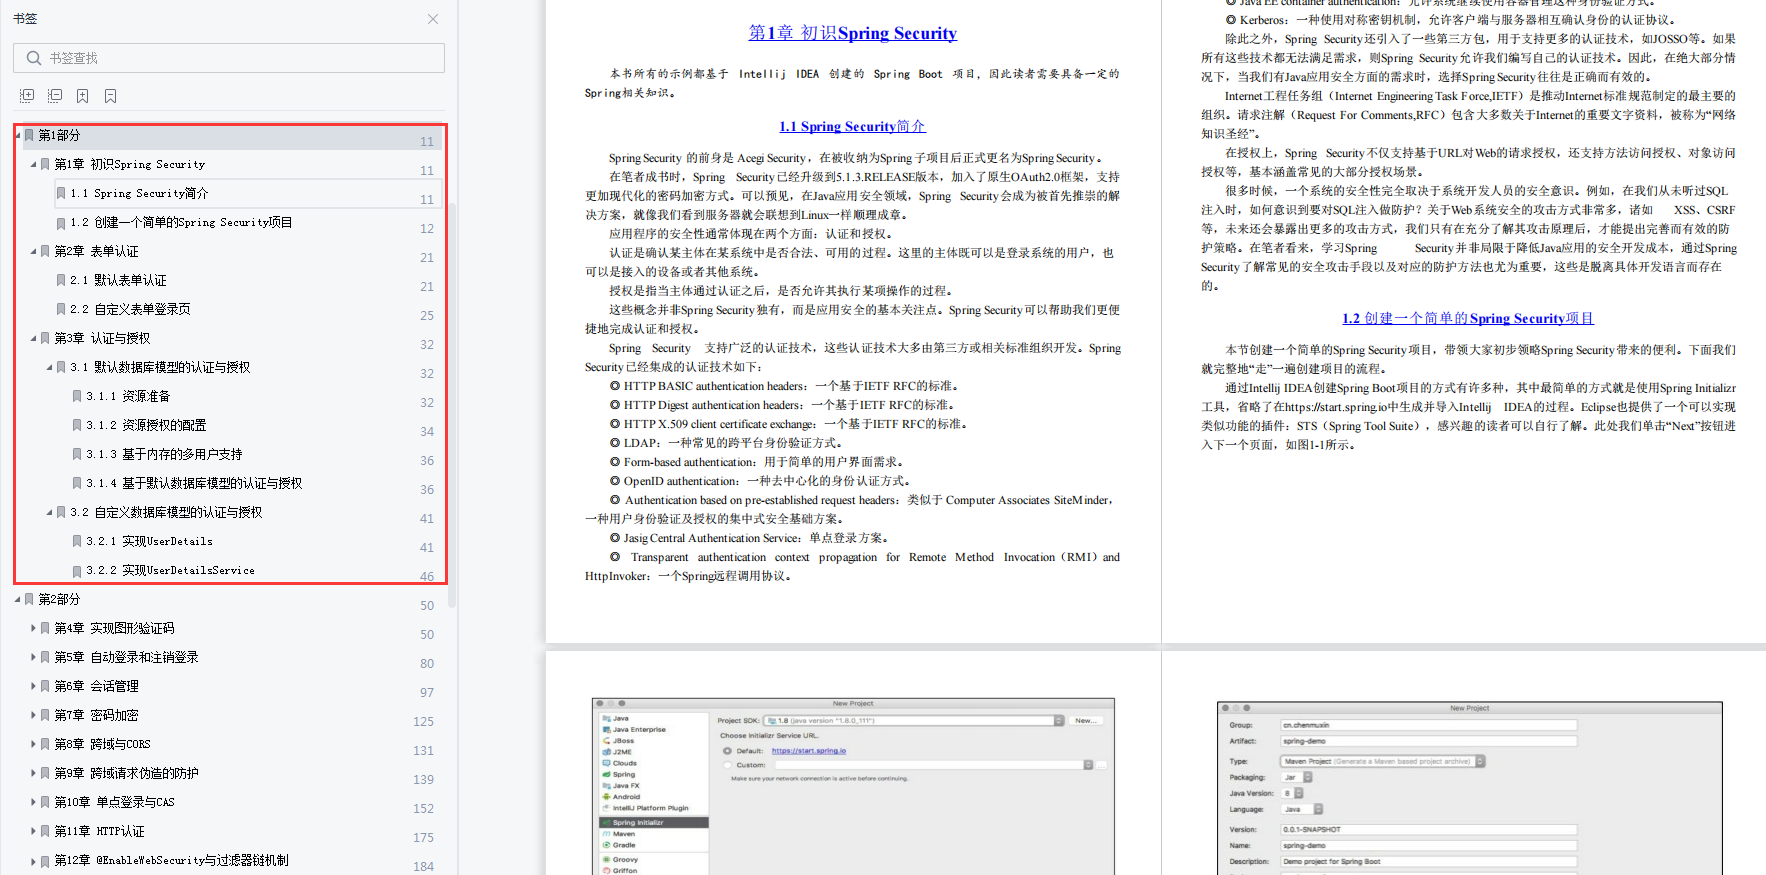Click the right New Project settings screenshot
Screen dimensions: 1766x875
pos(1470,788)
